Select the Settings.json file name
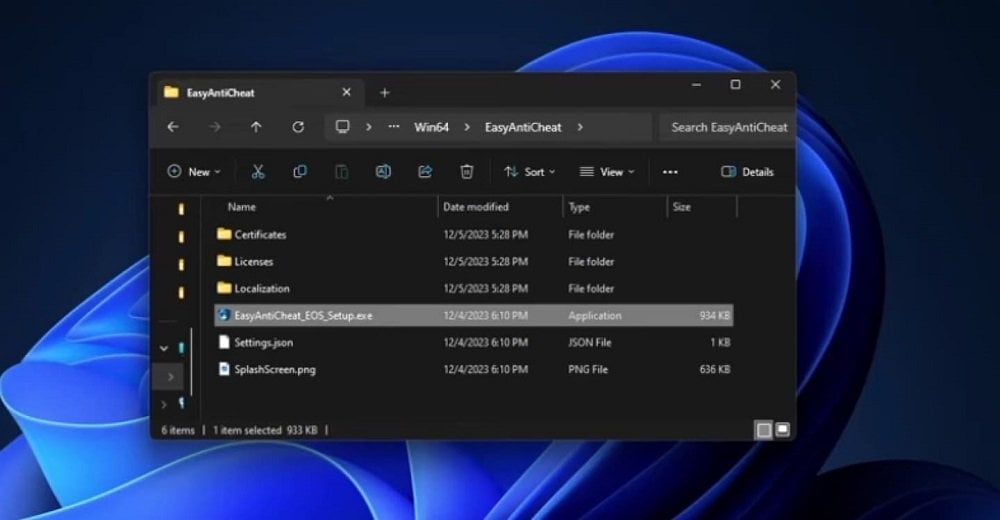 [x=264, y=343]
